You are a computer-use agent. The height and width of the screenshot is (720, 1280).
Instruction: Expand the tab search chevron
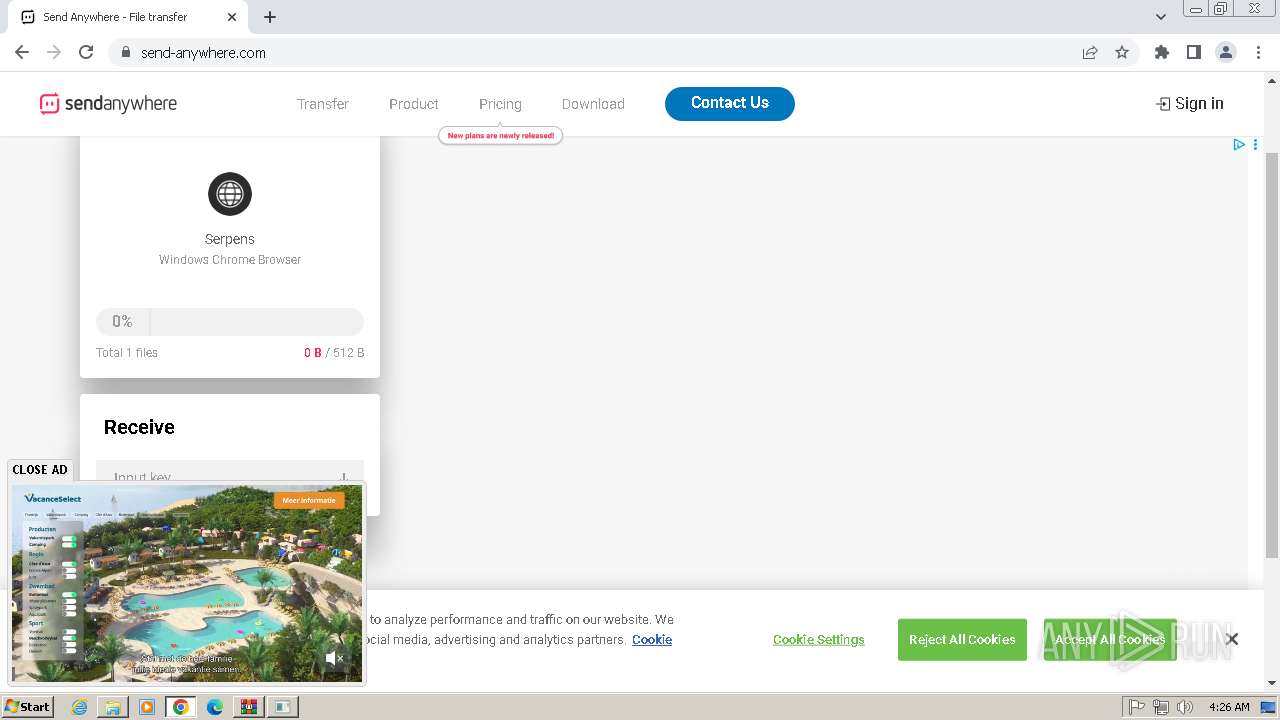1161,16
